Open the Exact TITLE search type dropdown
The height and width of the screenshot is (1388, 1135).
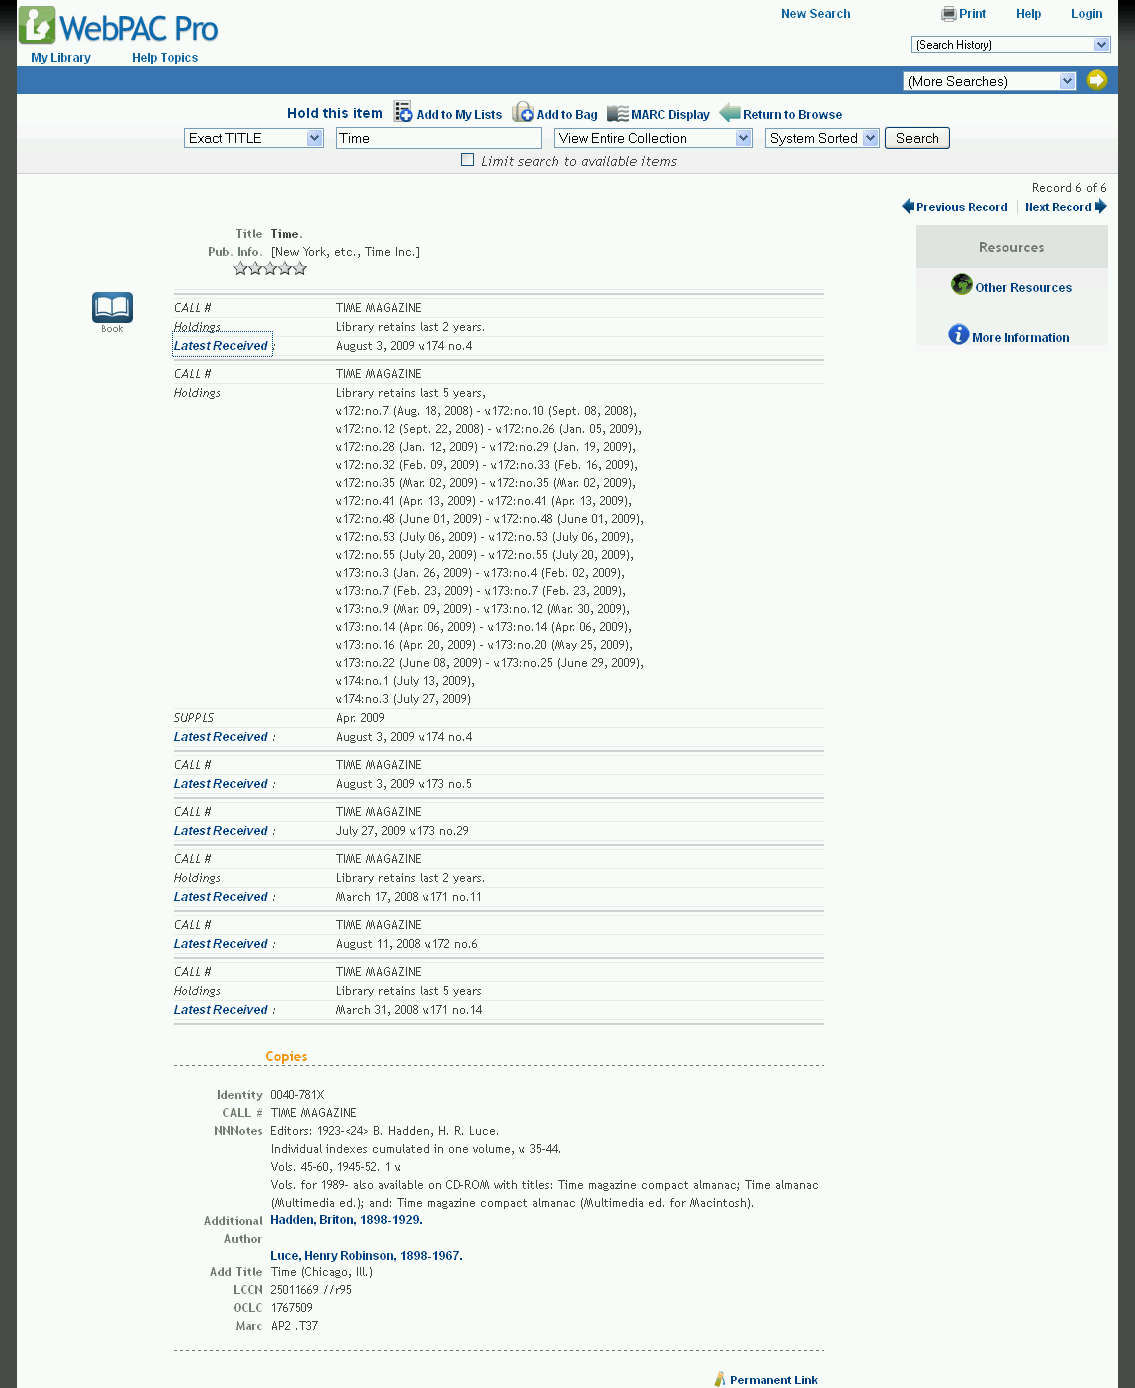coord(254,138)
